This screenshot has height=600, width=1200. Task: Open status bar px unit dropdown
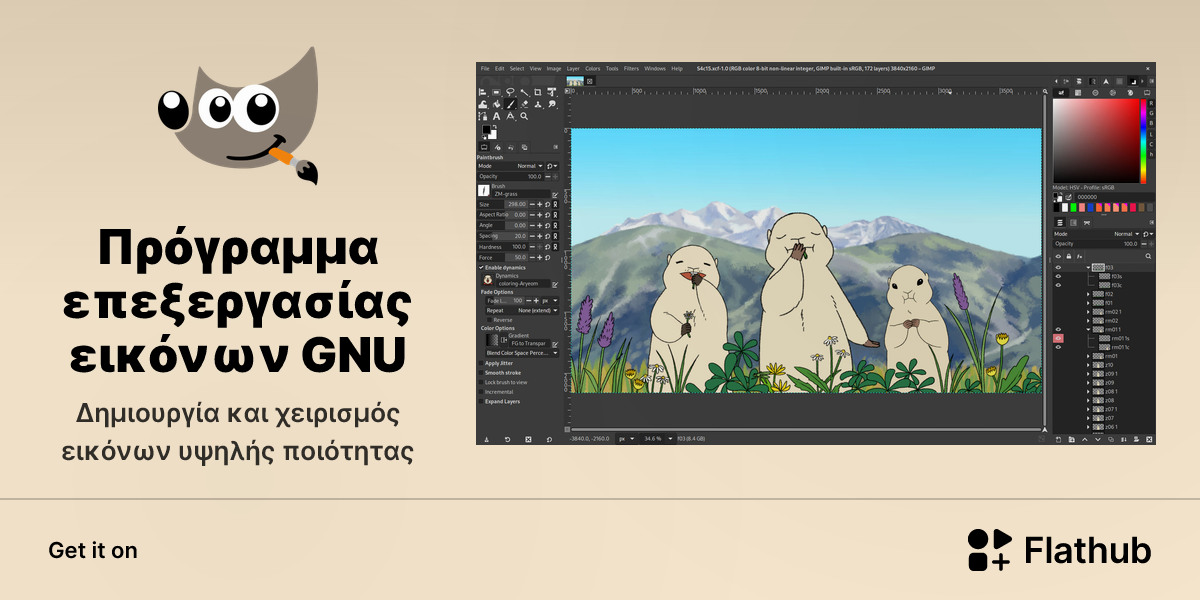point(626,439)
